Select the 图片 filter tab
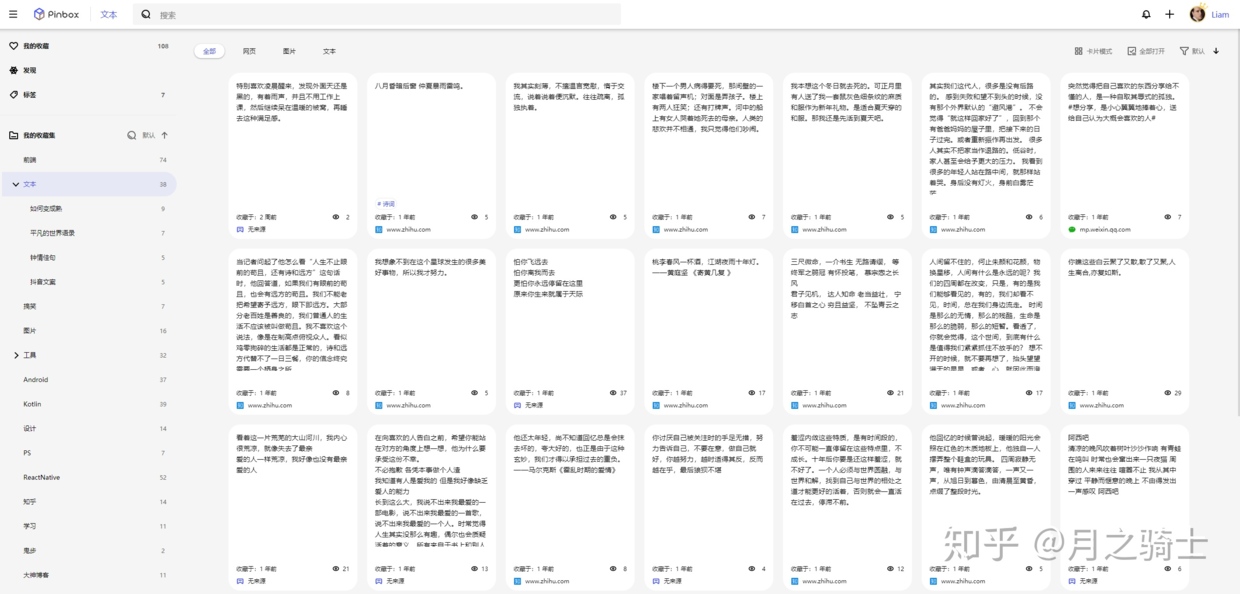 click(289, 51)
